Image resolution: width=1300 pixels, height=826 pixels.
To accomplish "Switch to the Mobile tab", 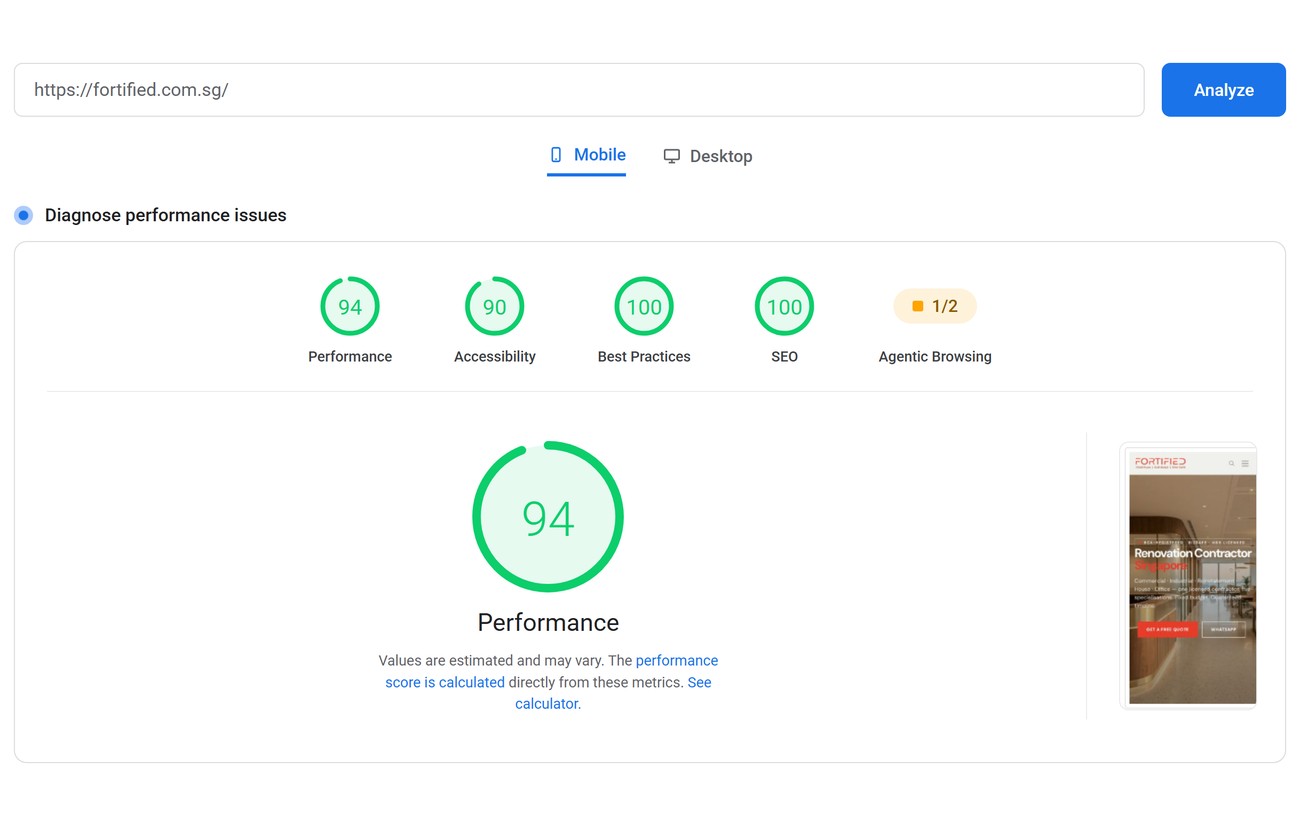I will pyautogui.click(x=587, y=155).
